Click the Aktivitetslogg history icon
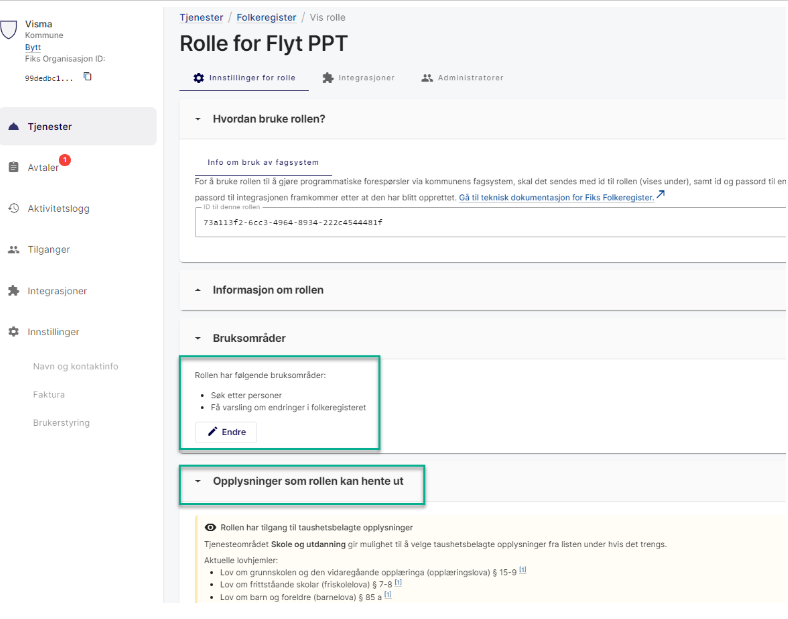788x619 pixels. [13, 209]
